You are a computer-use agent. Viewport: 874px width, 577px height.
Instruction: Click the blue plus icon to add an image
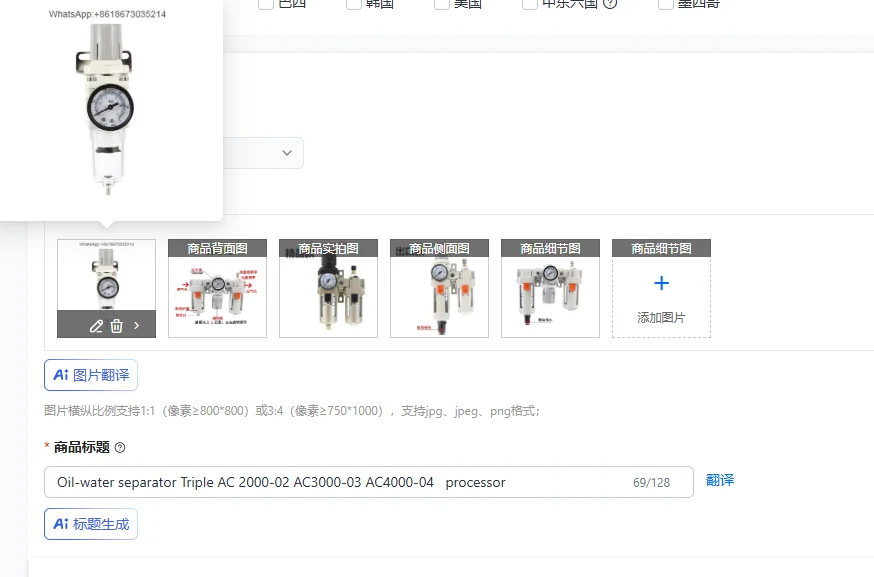[662, 283]
